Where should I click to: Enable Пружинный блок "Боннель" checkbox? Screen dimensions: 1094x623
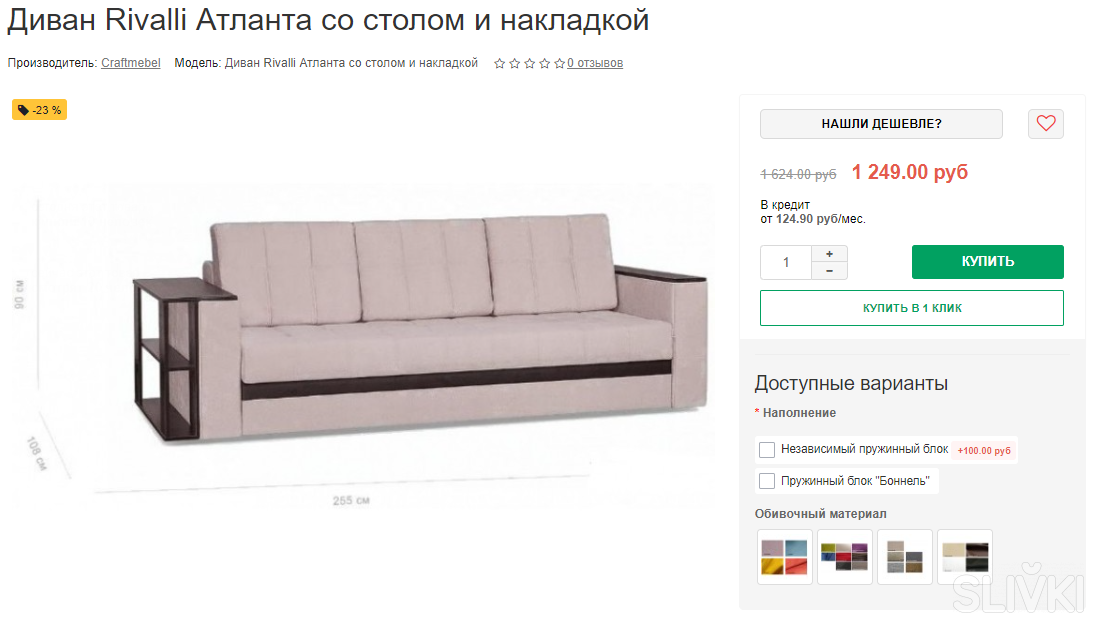click(x=767, y=481)
